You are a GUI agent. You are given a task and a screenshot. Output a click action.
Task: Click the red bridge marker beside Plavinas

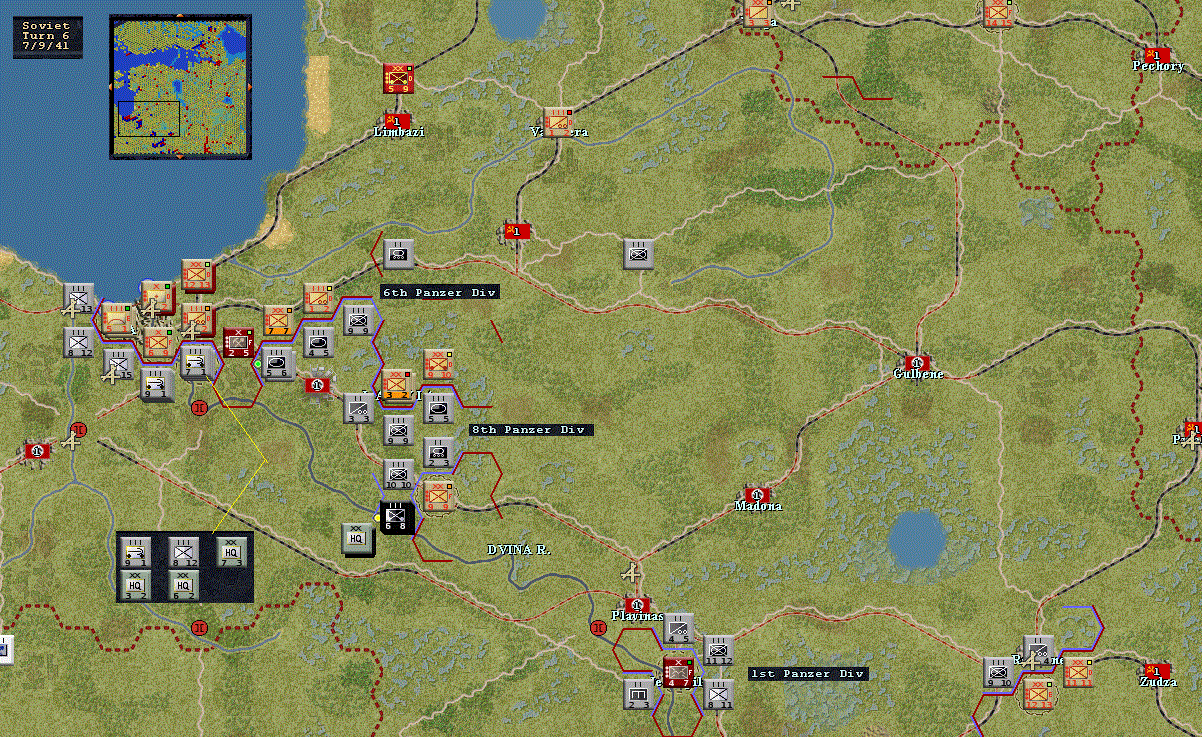[599, 628]
